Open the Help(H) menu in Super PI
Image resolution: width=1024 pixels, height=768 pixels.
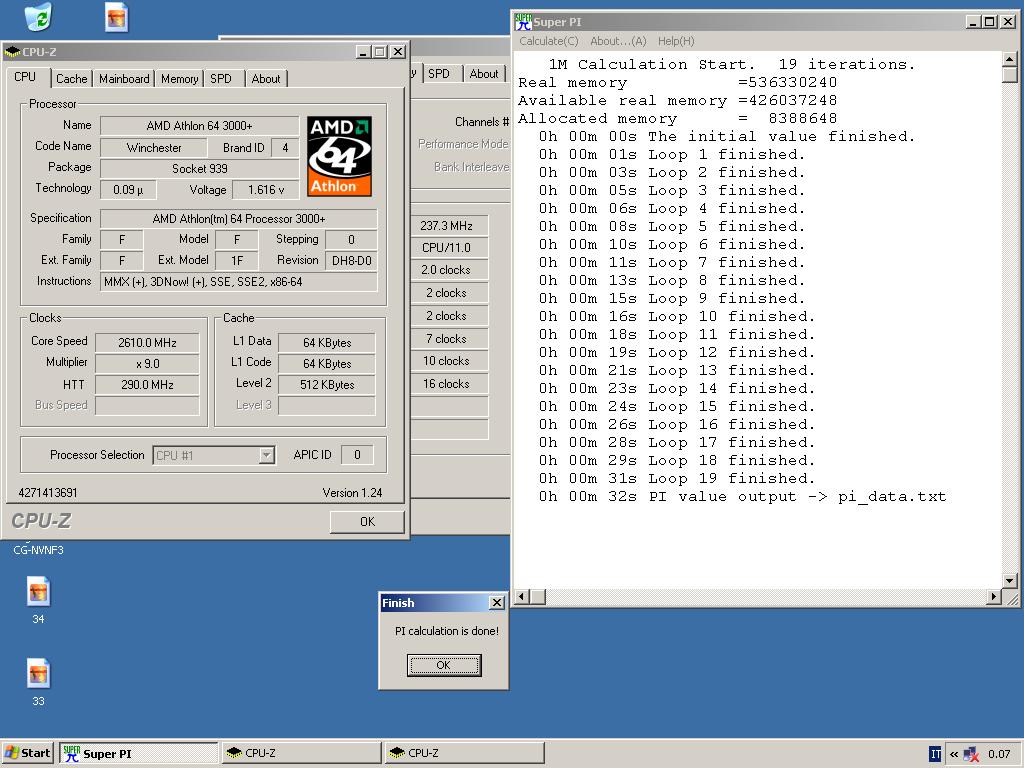676,41
